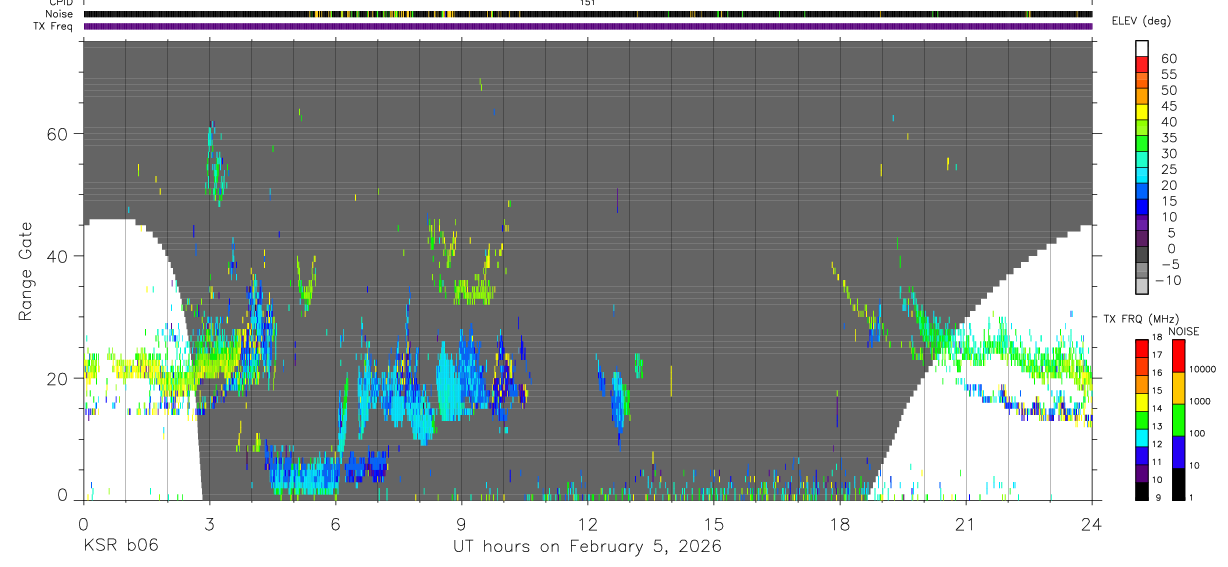The width and height of the screenshot is (1228, 567).
Task: Click the black bottom segment of the TX FRQ bar
Action: tap(1142, 491)
